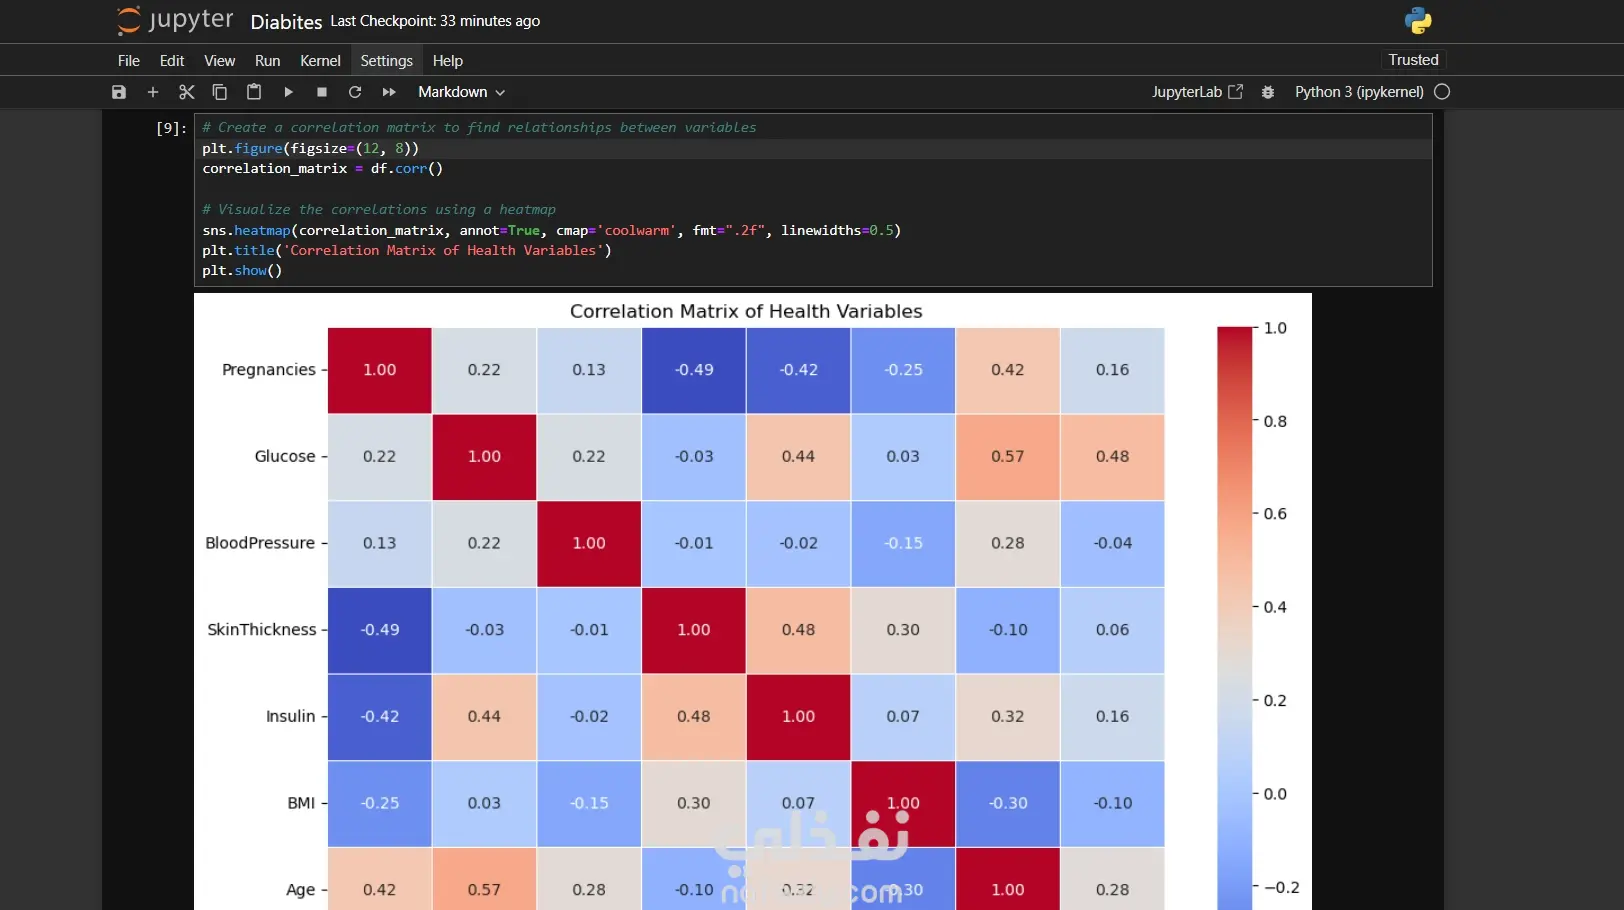Click the Jupyter logo to go home

point(175,21)
